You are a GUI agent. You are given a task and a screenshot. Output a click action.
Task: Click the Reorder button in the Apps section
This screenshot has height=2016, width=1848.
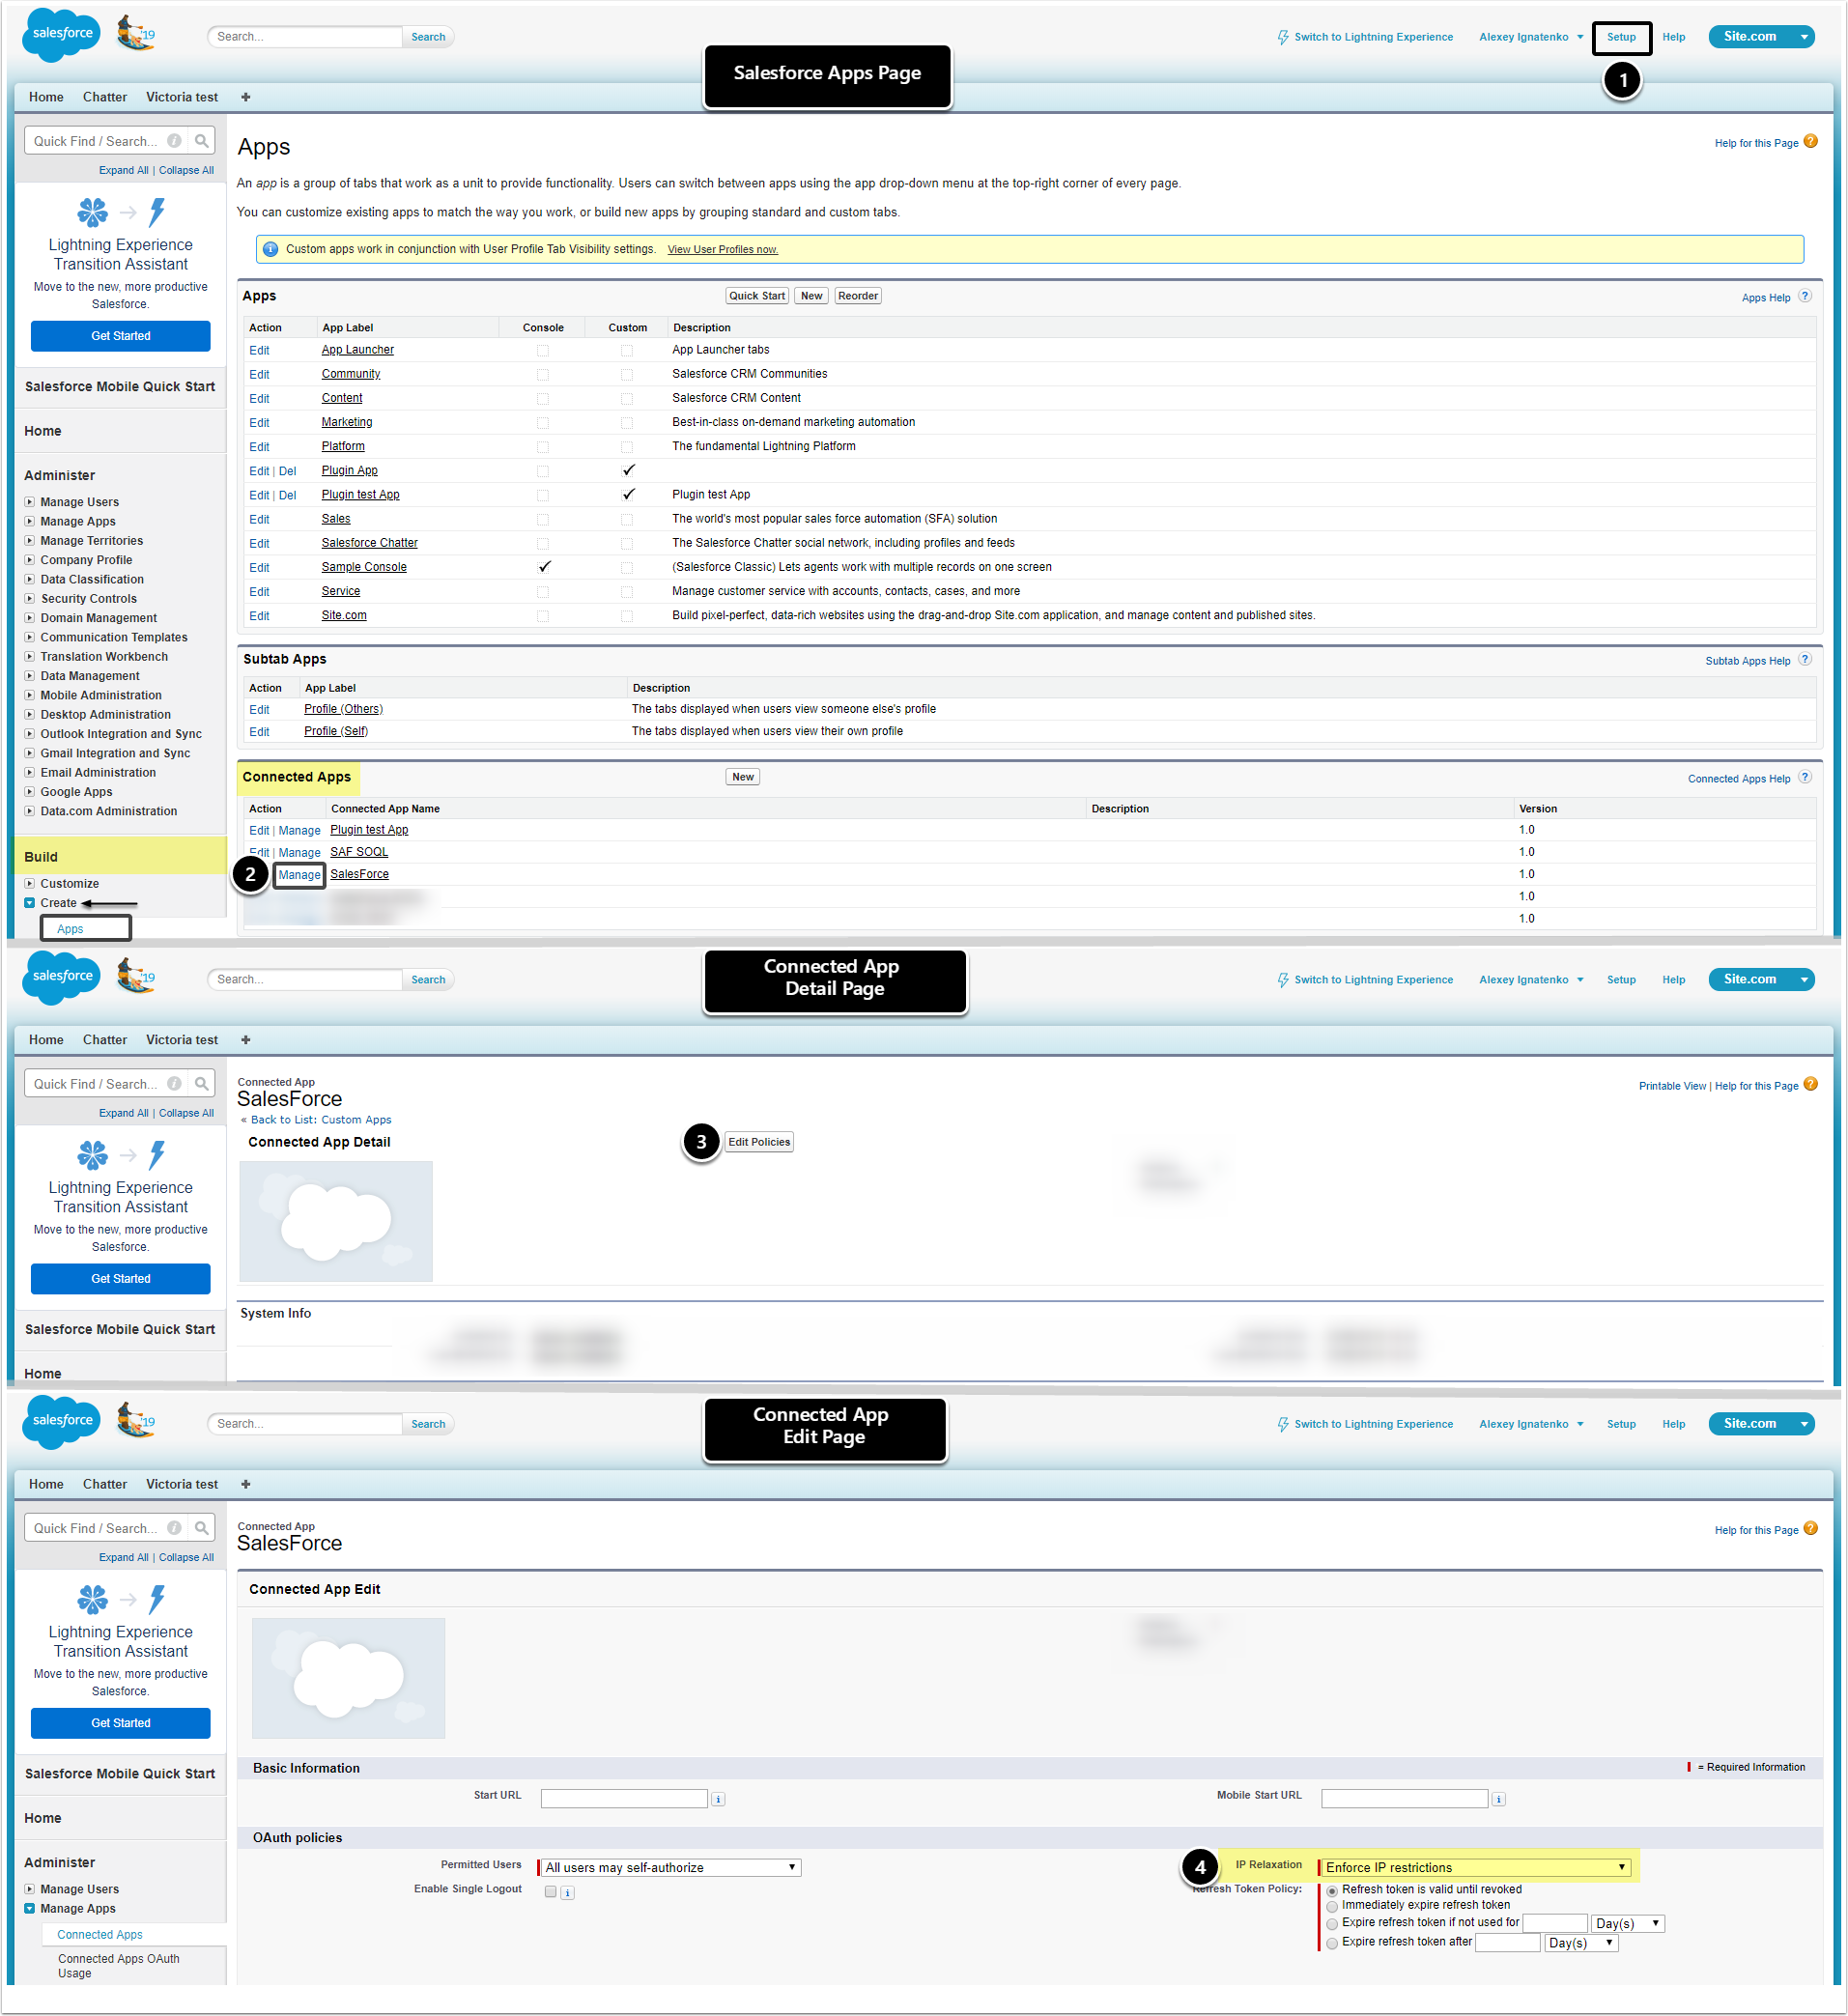pos(858,296)
